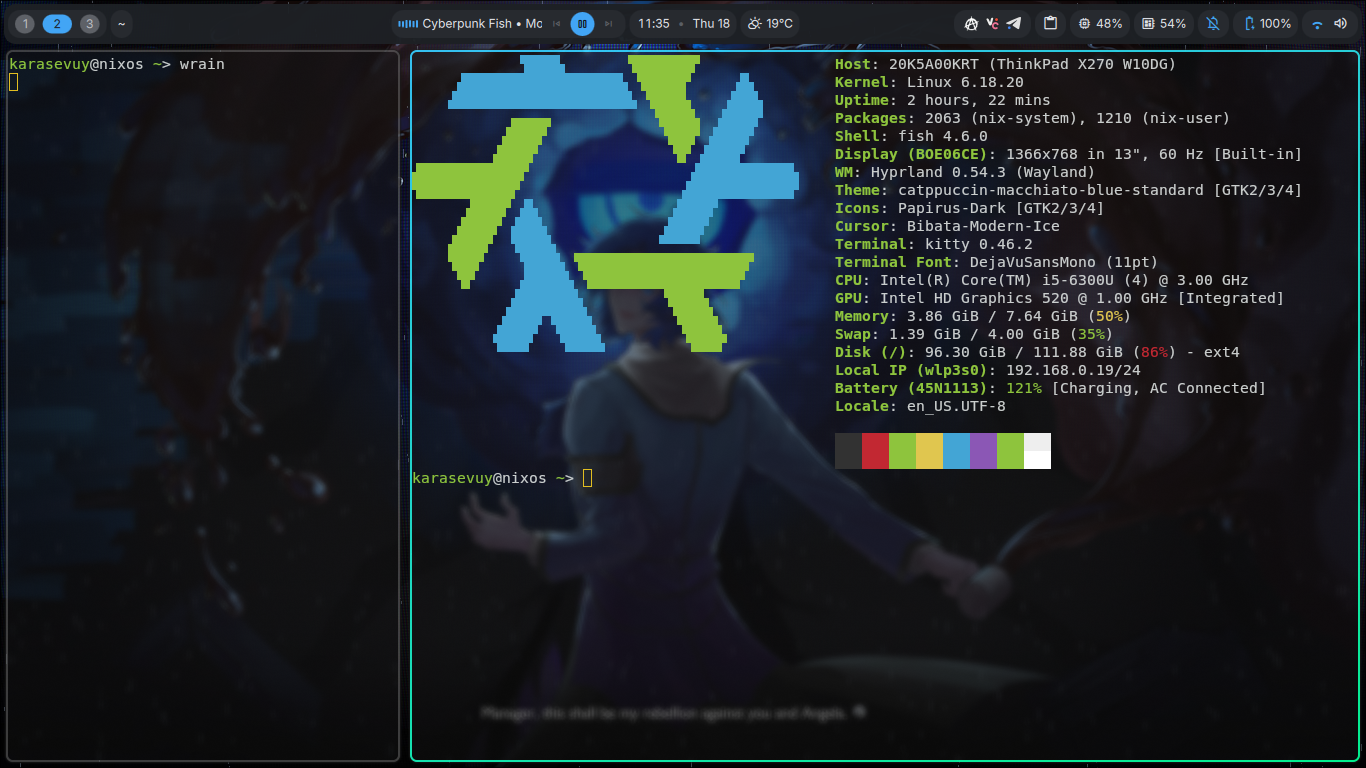Skip to the next track
Screen dimensions: 1366x768
coord(606,23)
